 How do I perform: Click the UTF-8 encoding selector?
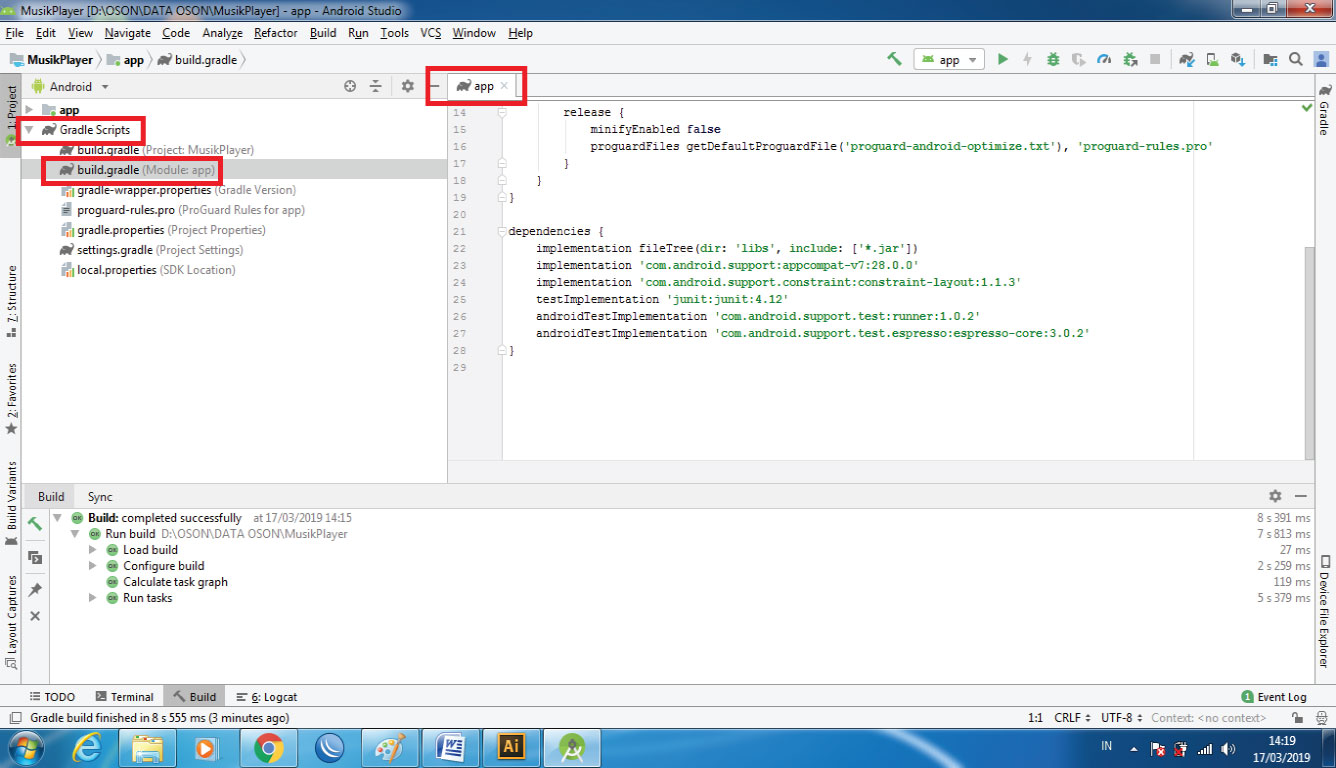(1121, 718)
